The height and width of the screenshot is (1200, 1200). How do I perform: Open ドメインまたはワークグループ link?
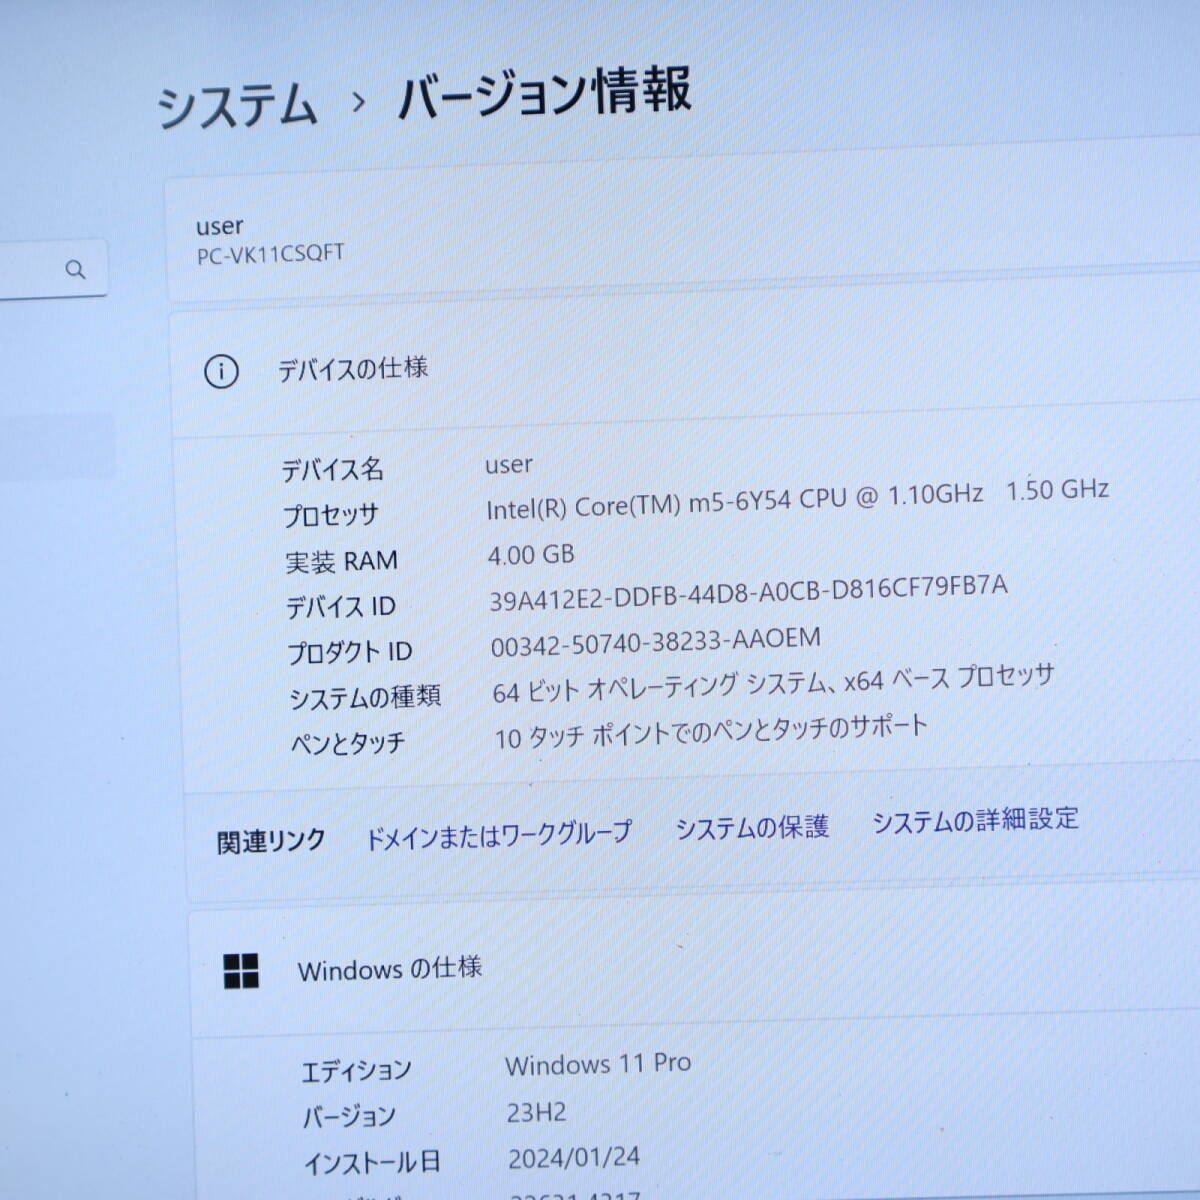(x=497, y=834)
